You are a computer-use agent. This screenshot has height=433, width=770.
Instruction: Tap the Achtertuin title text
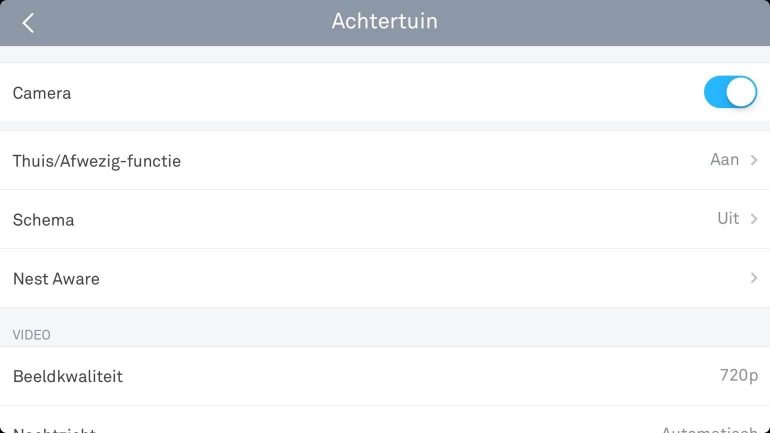point(385,21)
